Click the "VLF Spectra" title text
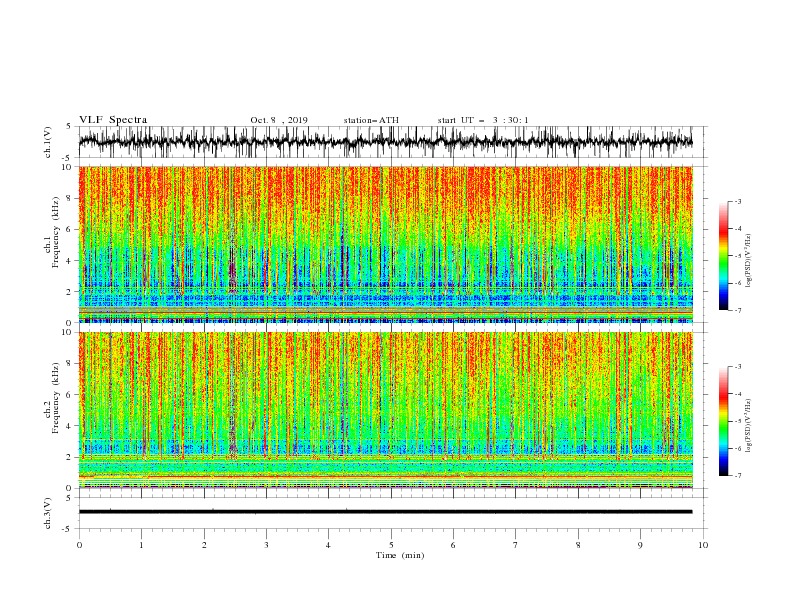Viewport: 792px width, 612px height. click(113, 120)
